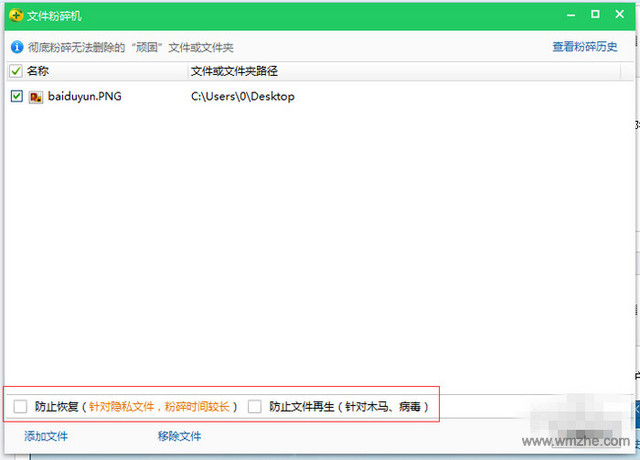Viewport: 640px width, 460px height.
Task: Sort by the 文件或文件夹路径 column header
Action: tap(234, 71)
